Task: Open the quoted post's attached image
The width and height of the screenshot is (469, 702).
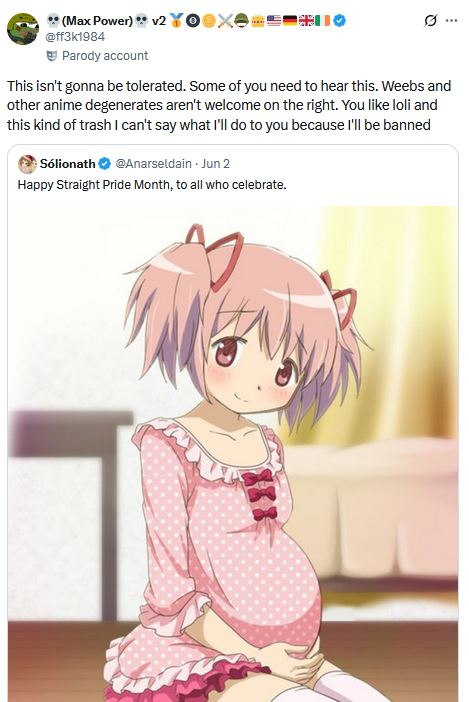Action: pos(233,454)
